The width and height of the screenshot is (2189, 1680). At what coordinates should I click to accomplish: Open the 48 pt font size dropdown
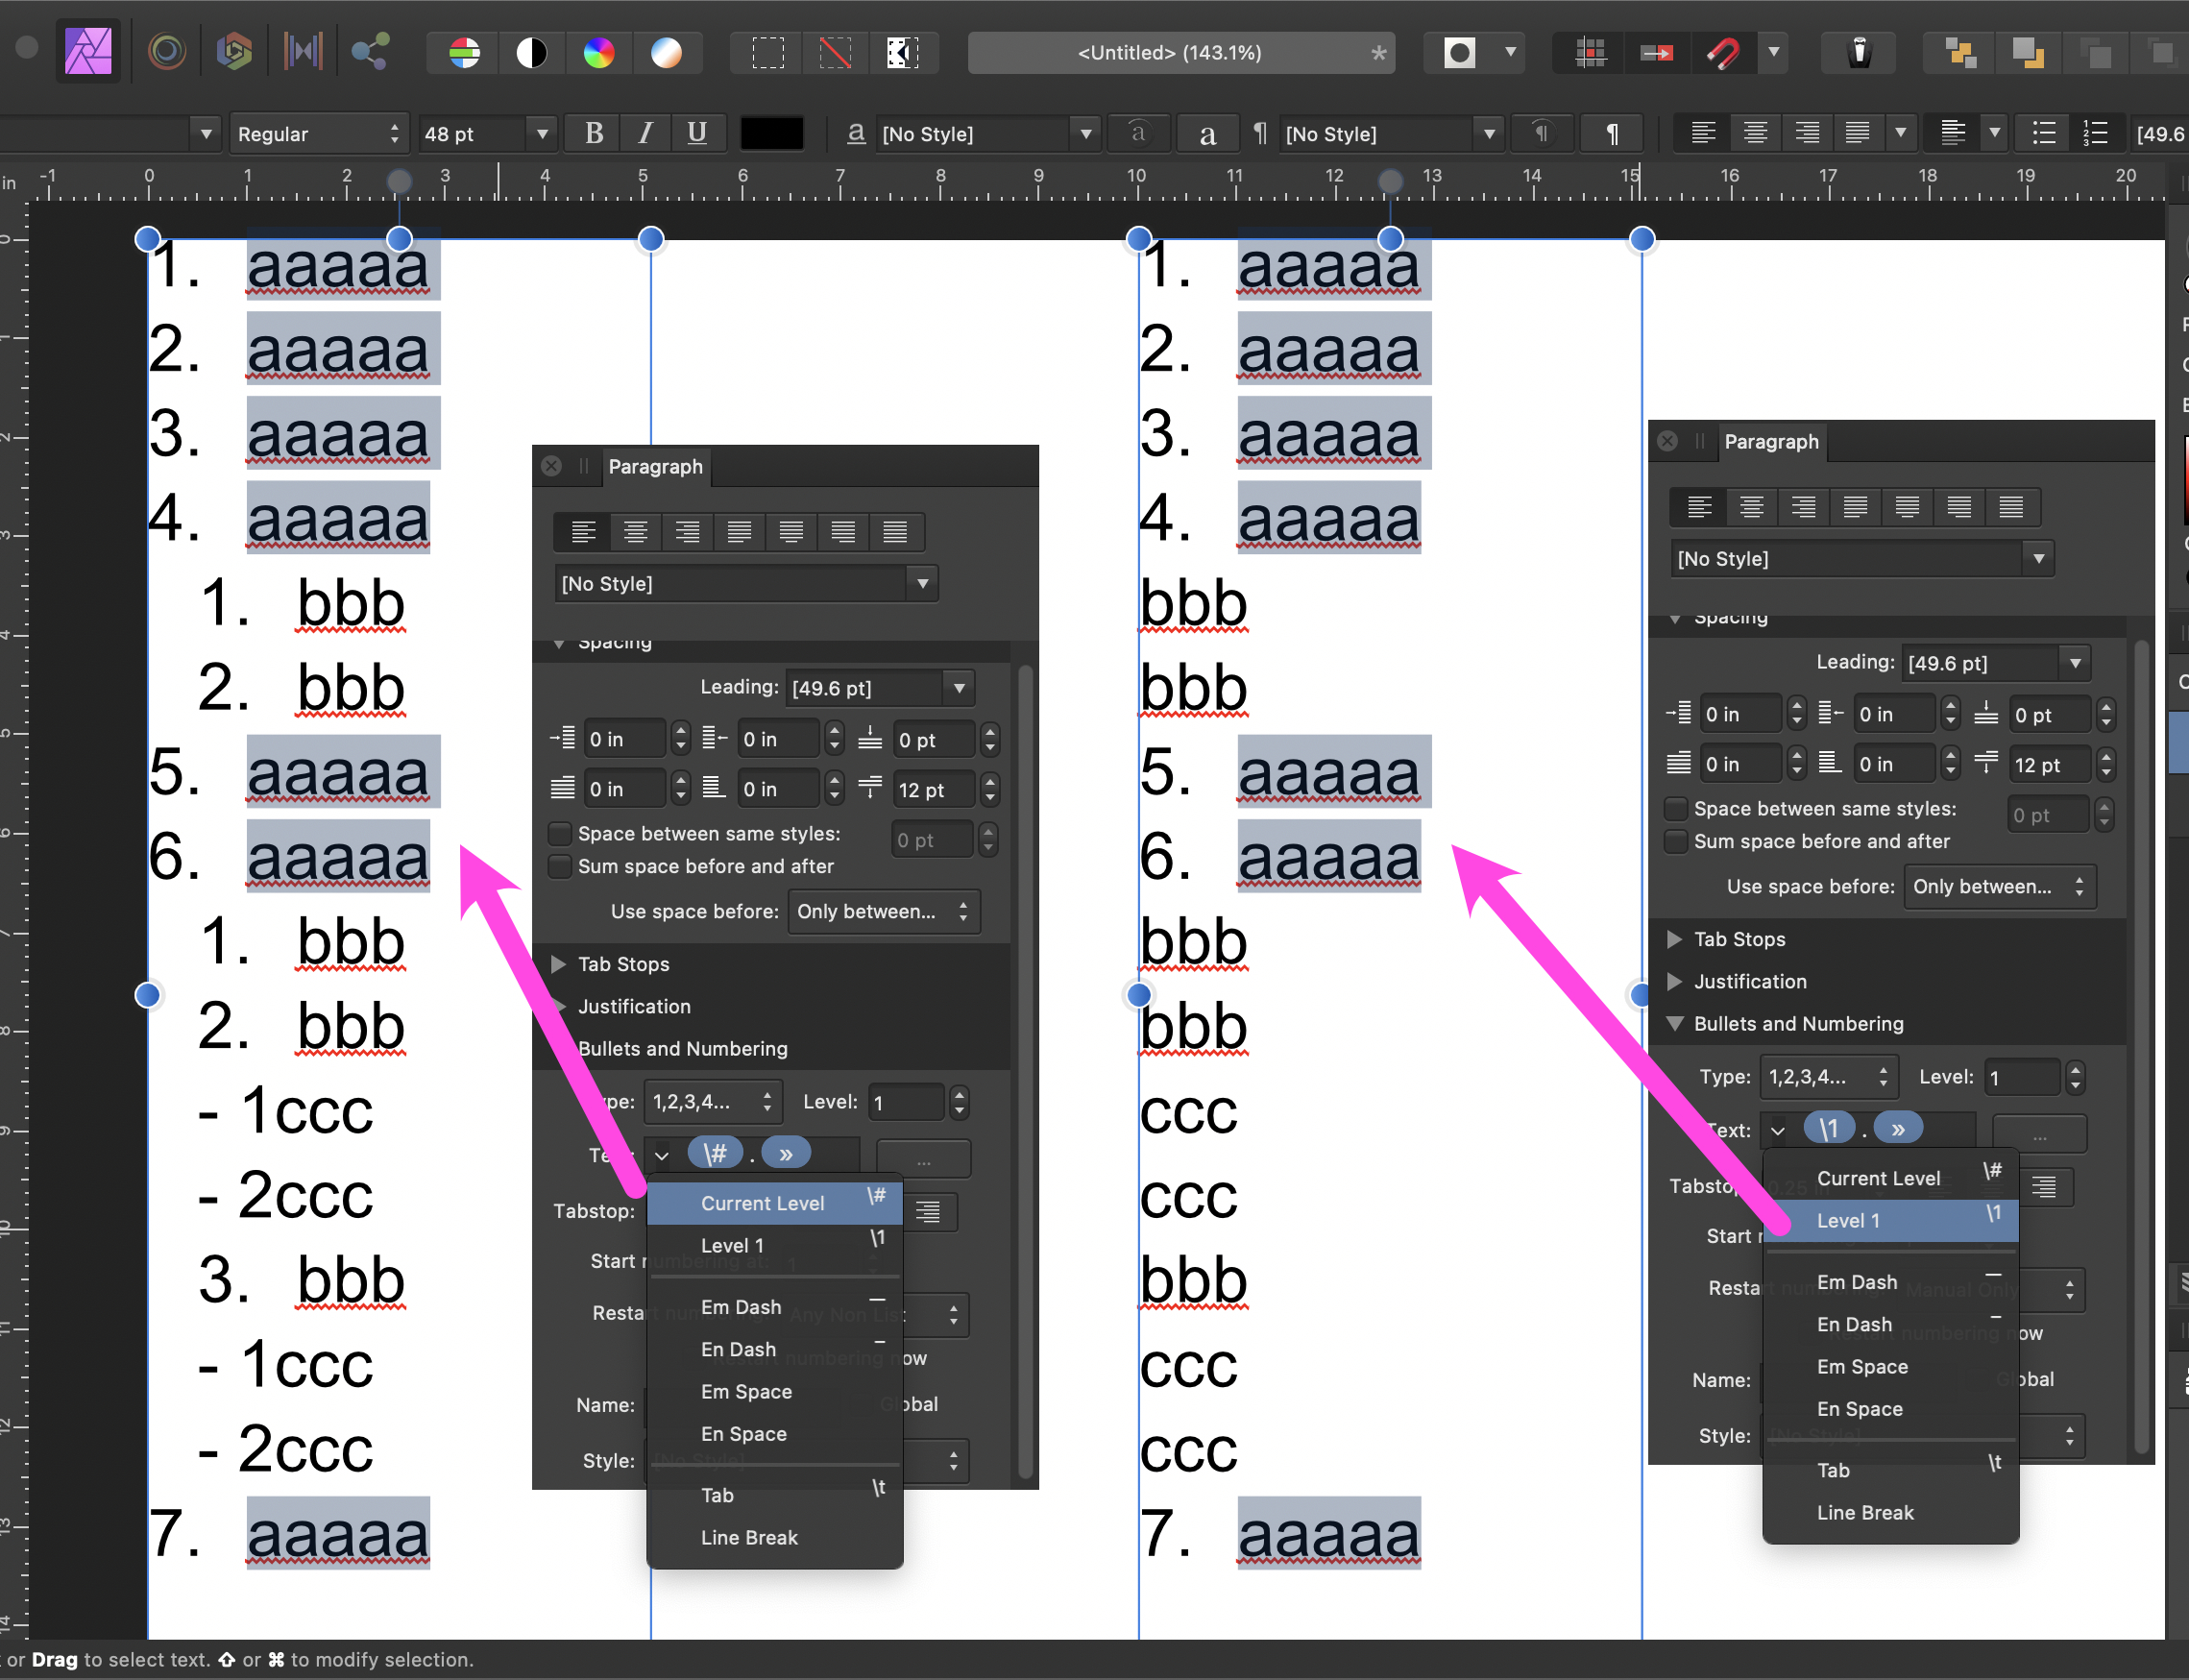541,133
